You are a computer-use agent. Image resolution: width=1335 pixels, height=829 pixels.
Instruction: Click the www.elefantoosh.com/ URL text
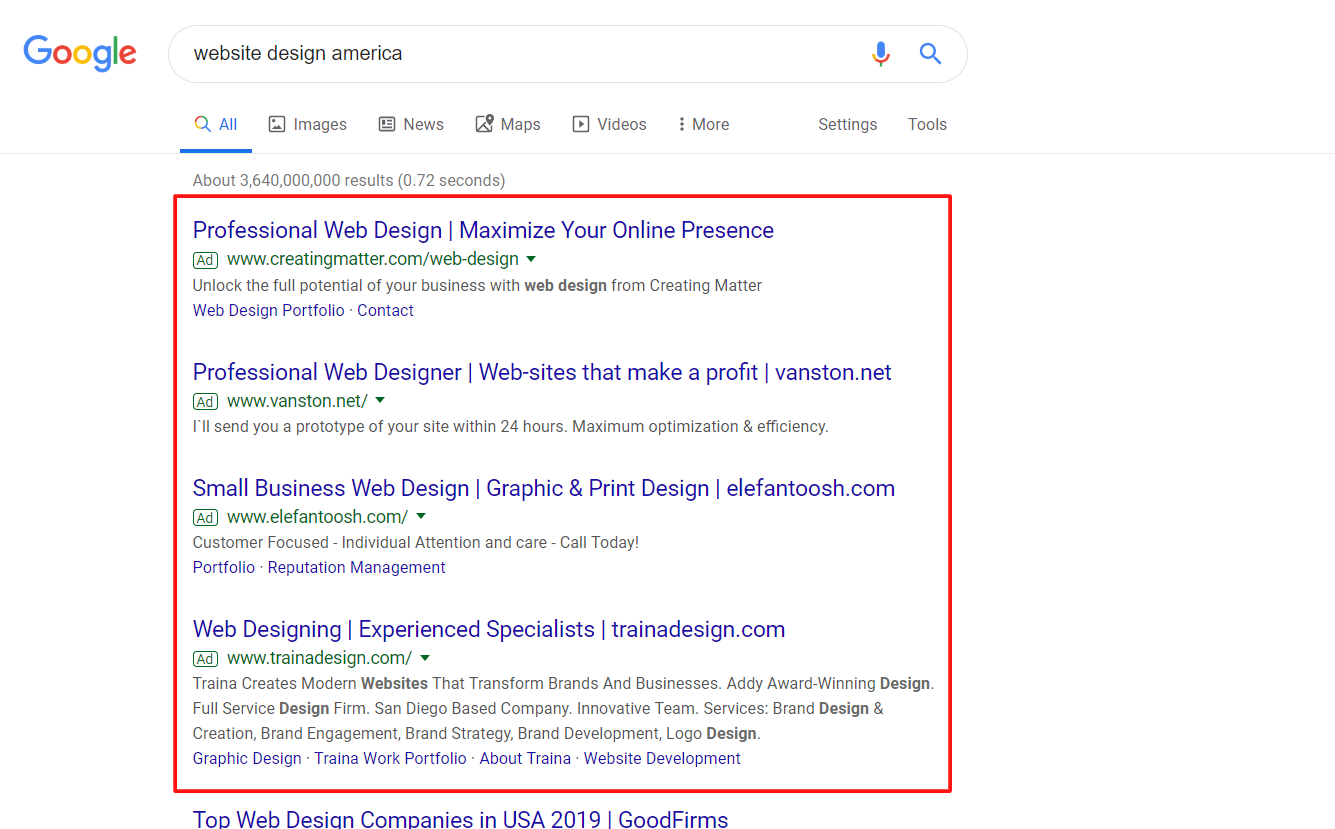pyautogui.click(x=317, y=517)
